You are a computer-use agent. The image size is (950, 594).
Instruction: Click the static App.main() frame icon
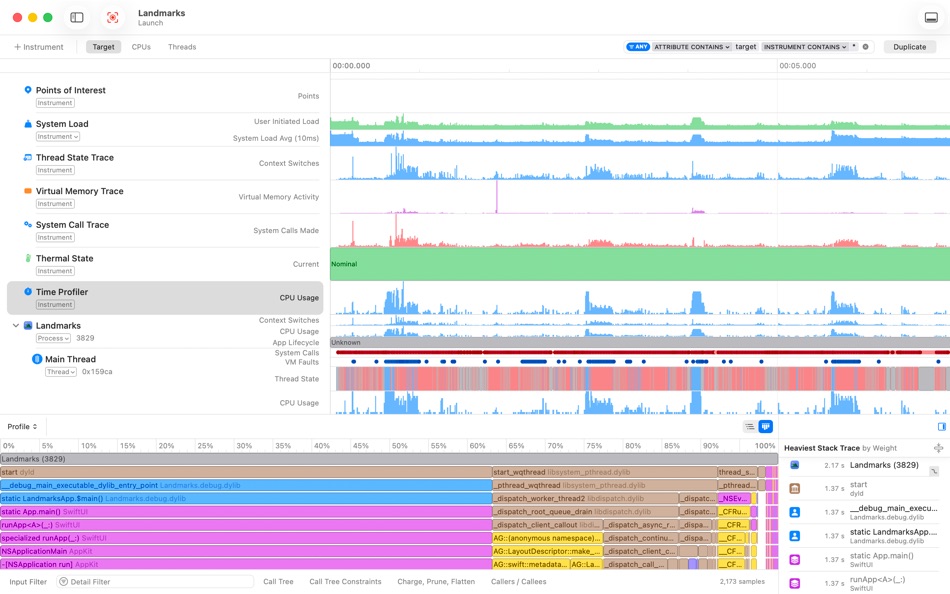(x=794, y=559)
